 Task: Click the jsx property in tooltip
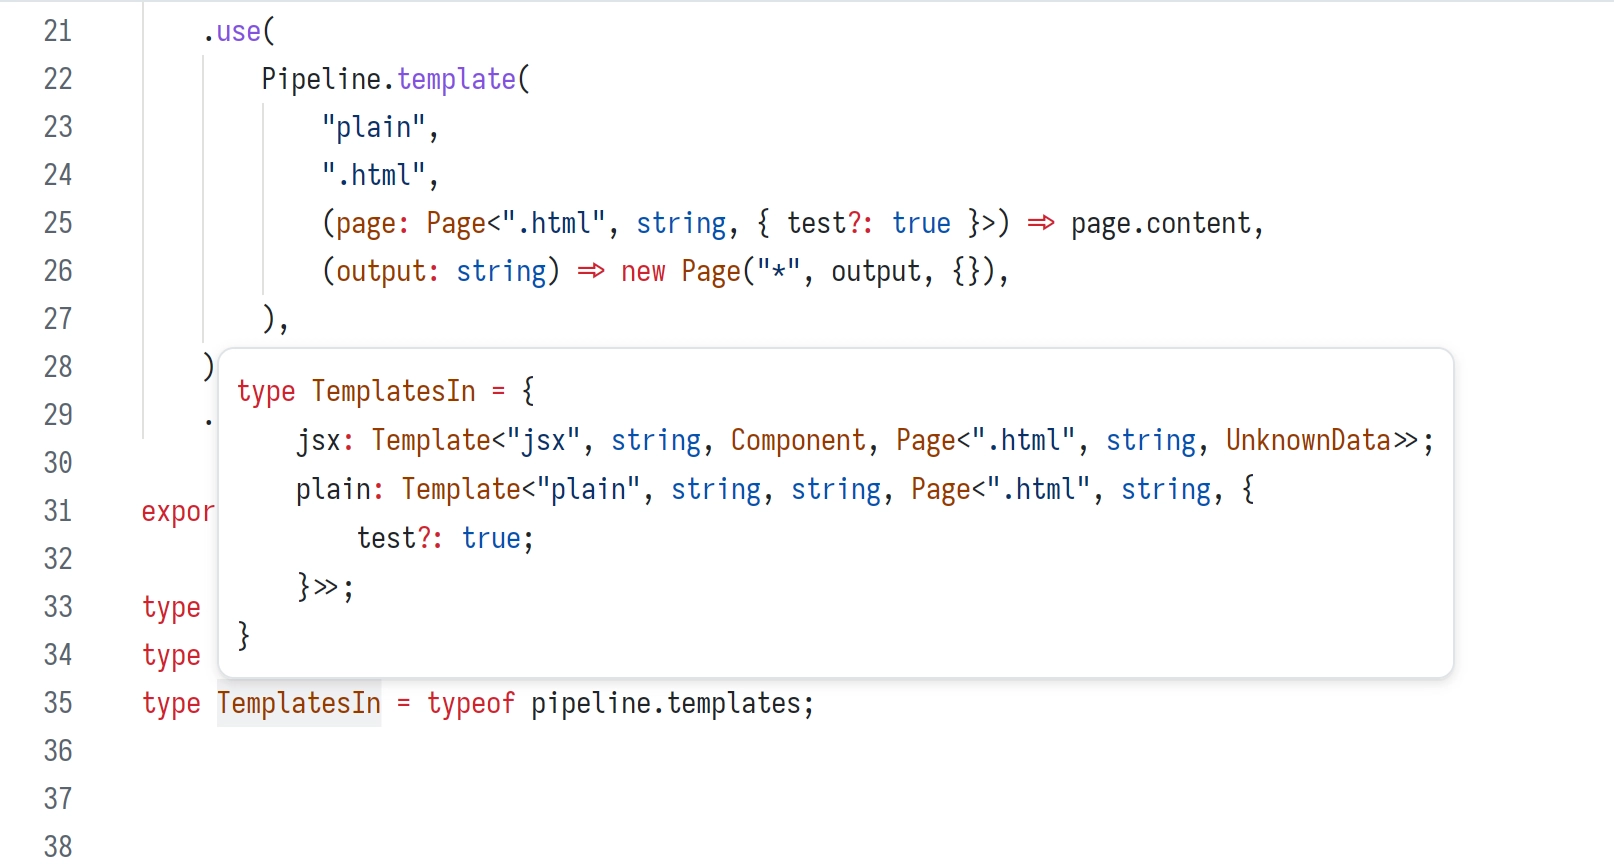click(318, 439)
